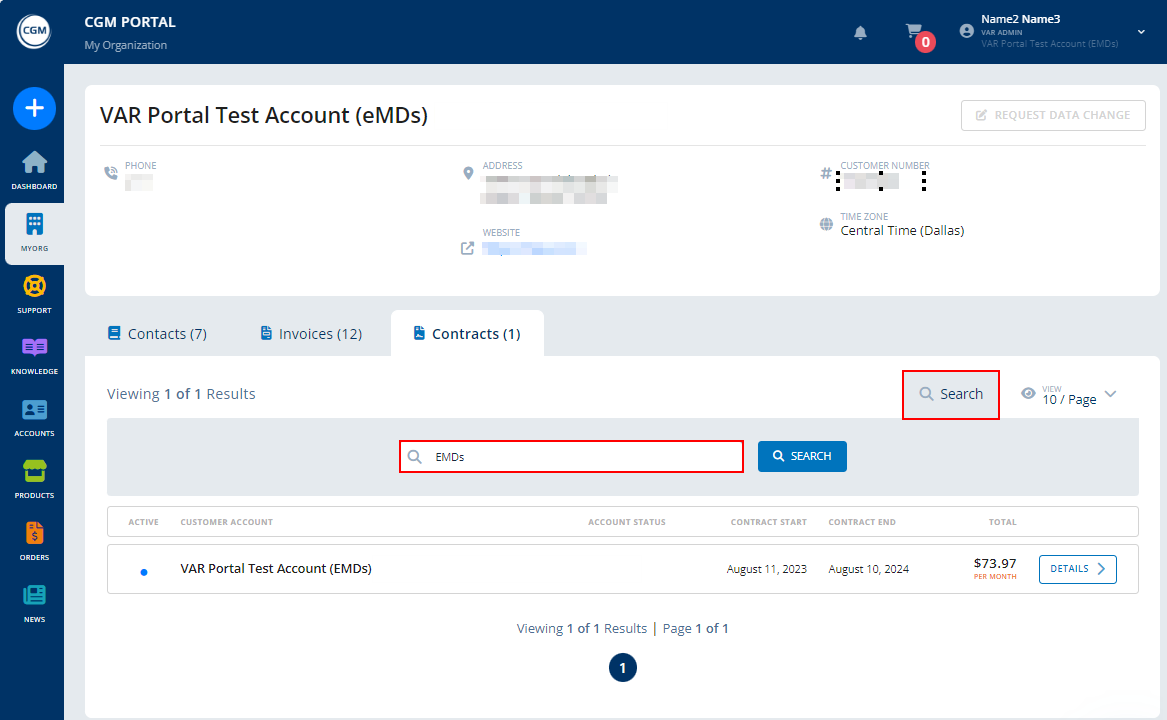Open the shopping cart icon

point(917,31)
